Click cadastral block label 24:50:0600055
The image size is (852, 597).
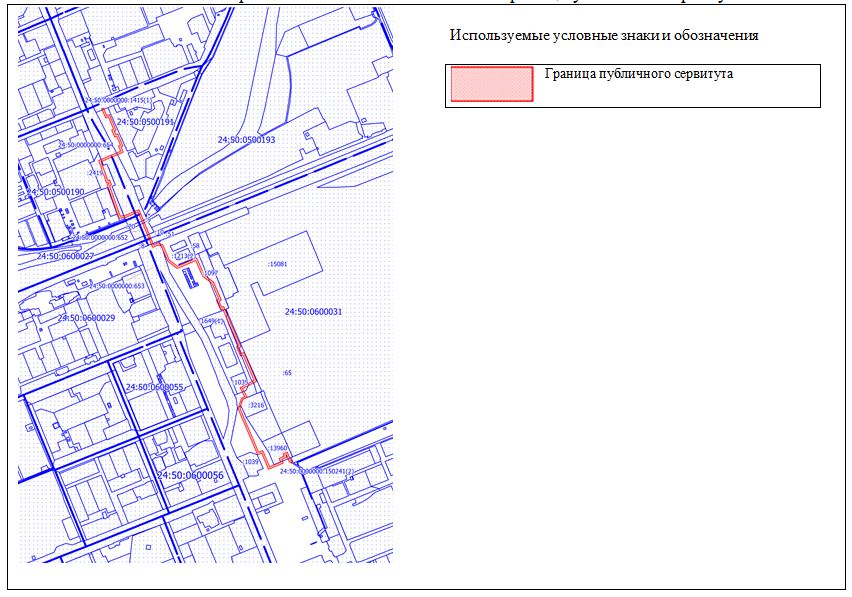(154, 387)
